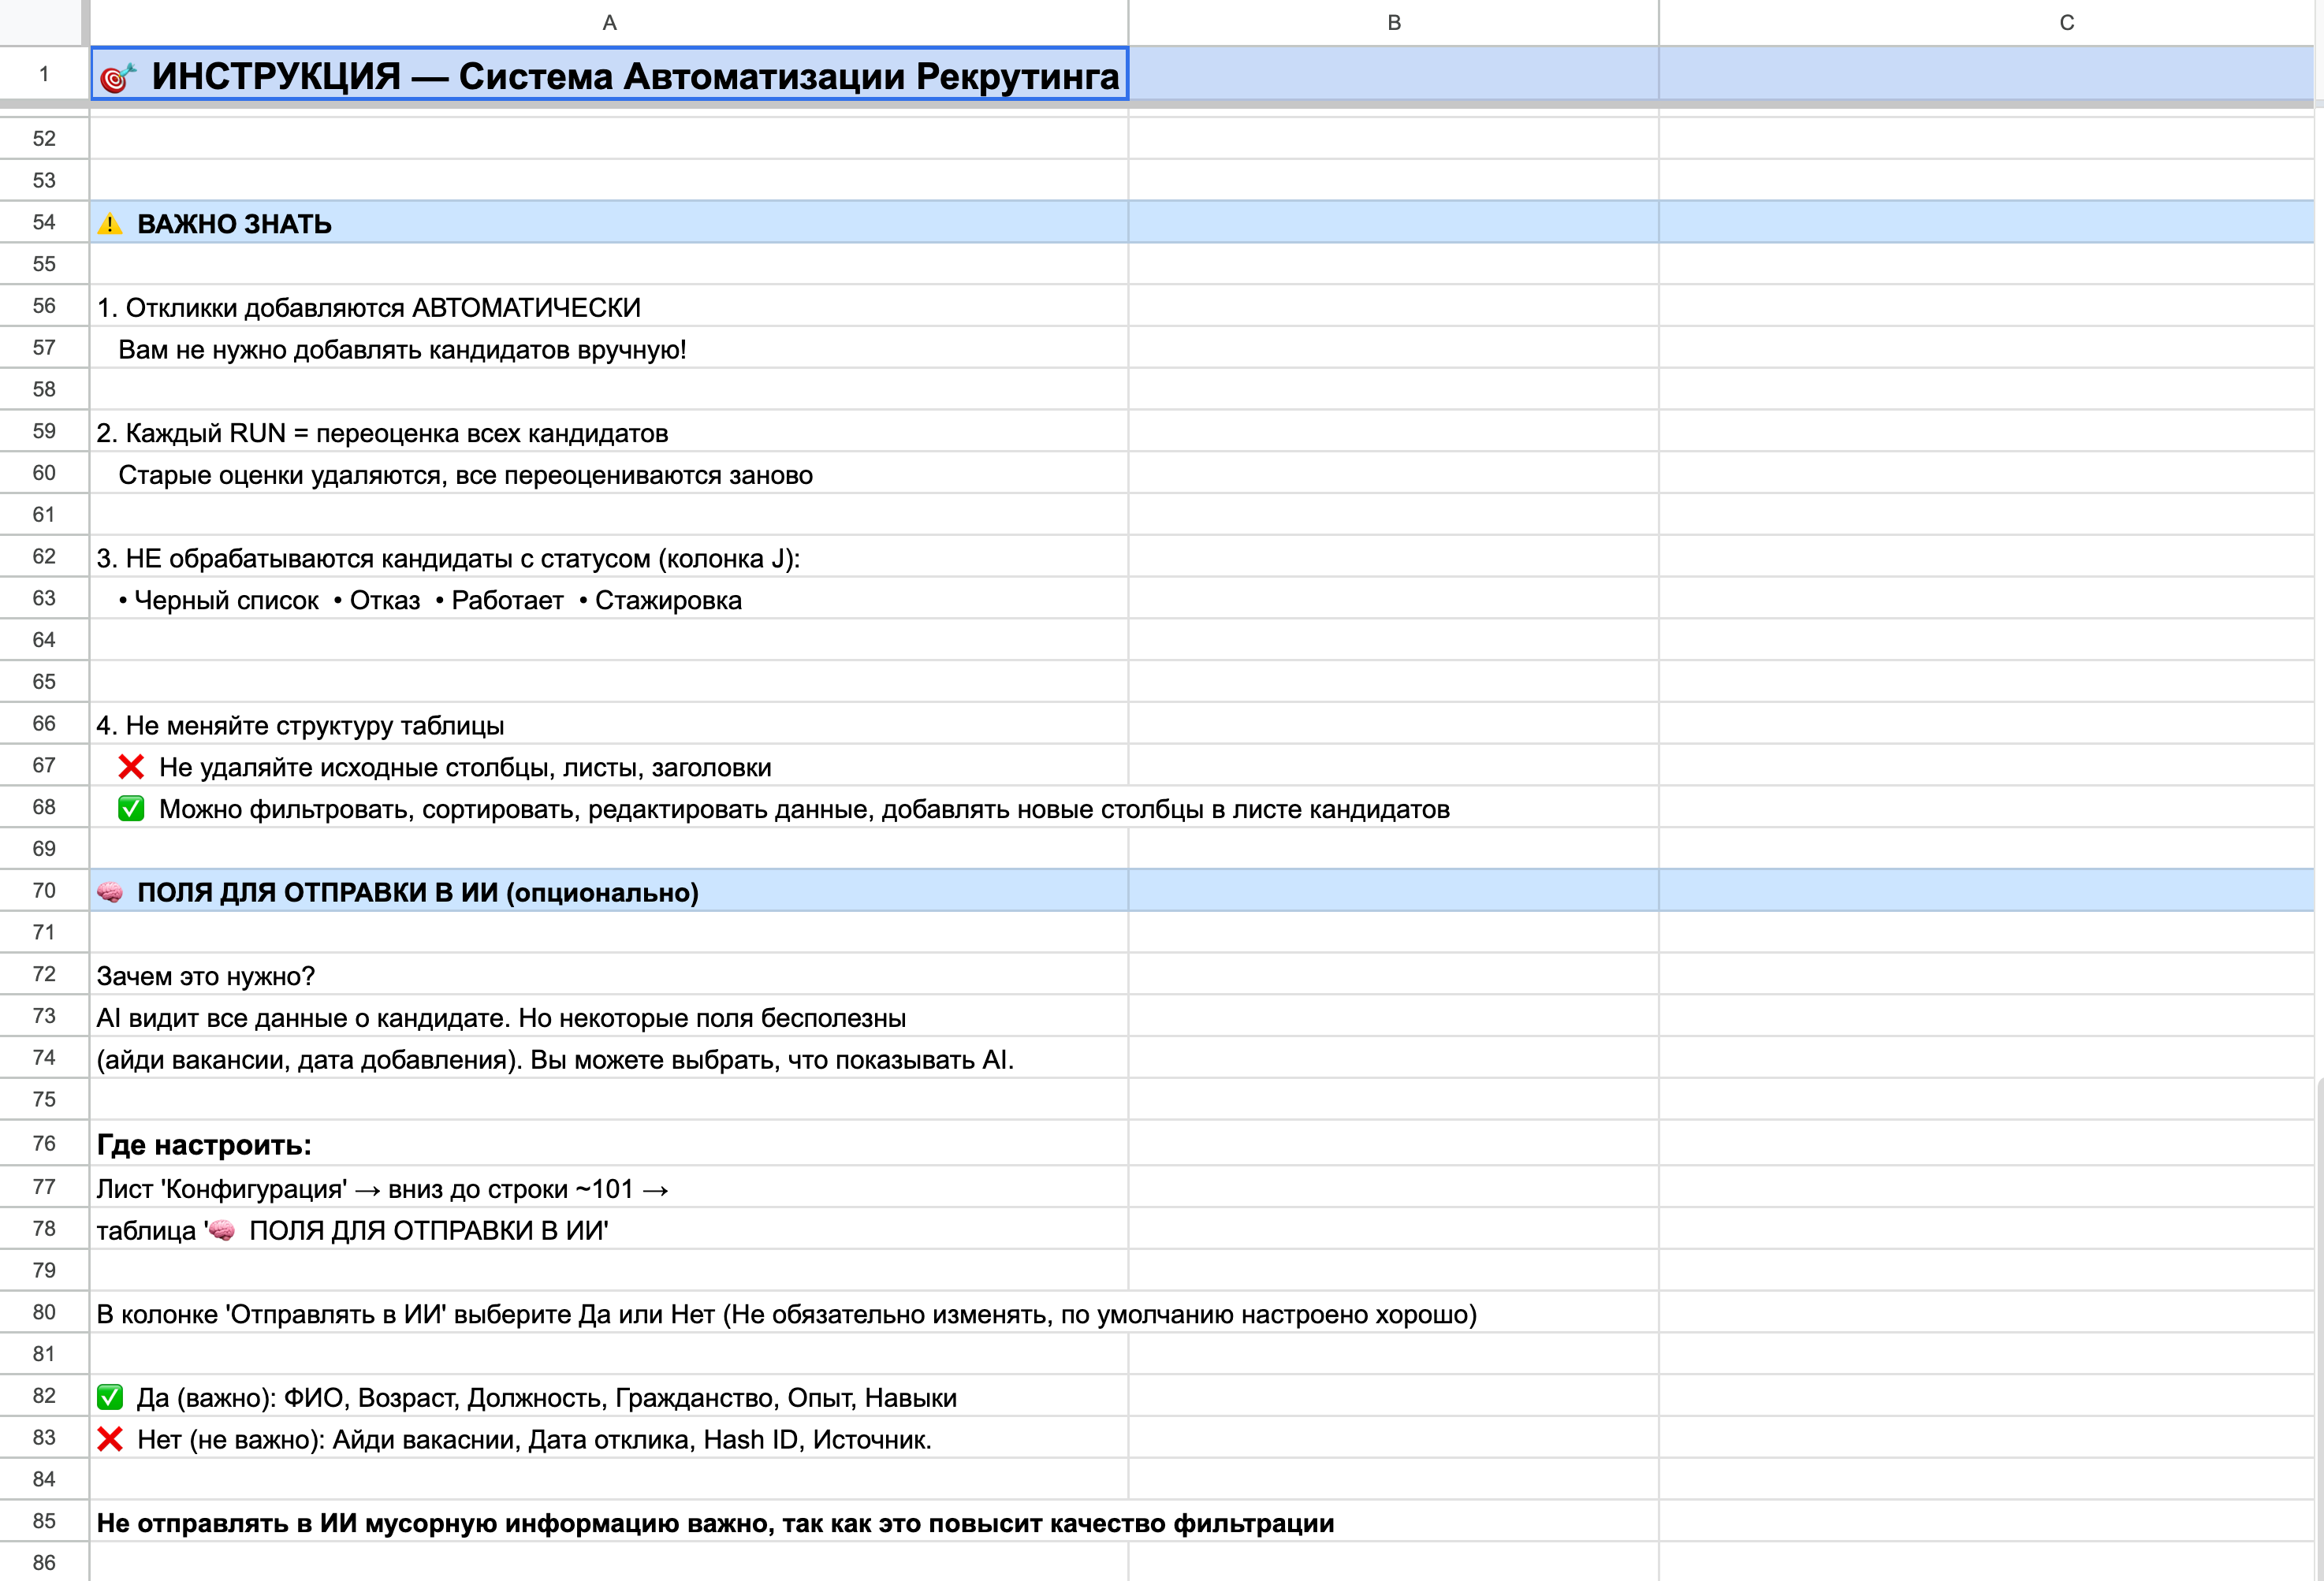Click the select-all corner box above row 1
Screen dimensions: 2324x1581
point(40,22)
